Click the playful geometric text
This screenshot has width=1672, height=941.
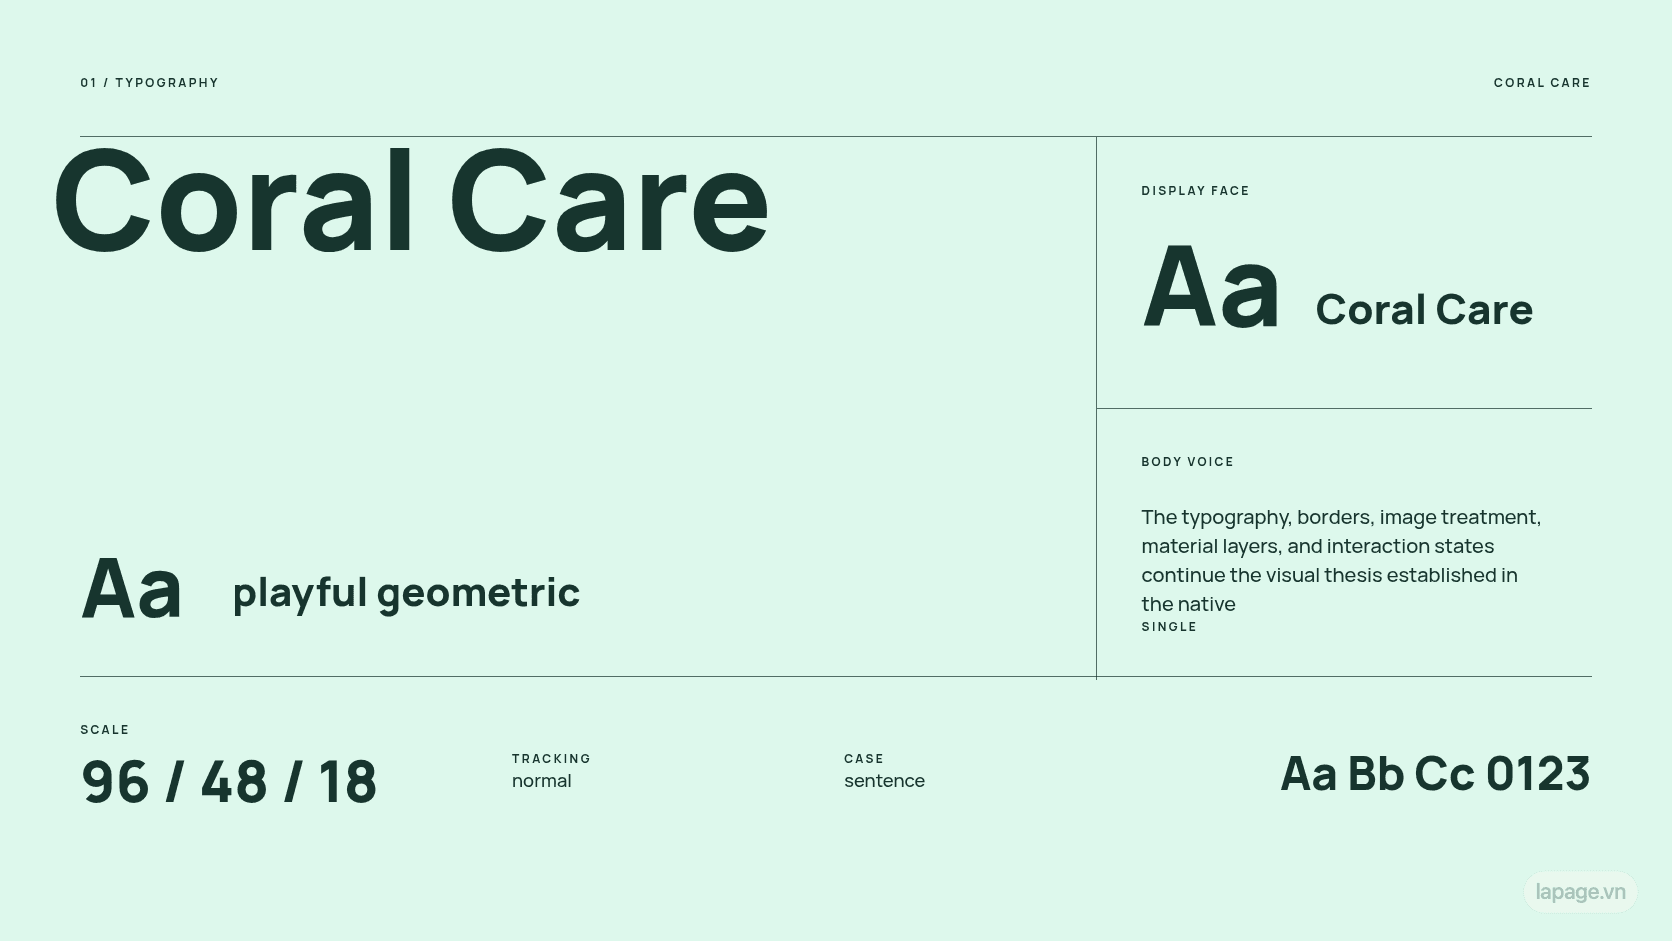click(x=406, y=592)
